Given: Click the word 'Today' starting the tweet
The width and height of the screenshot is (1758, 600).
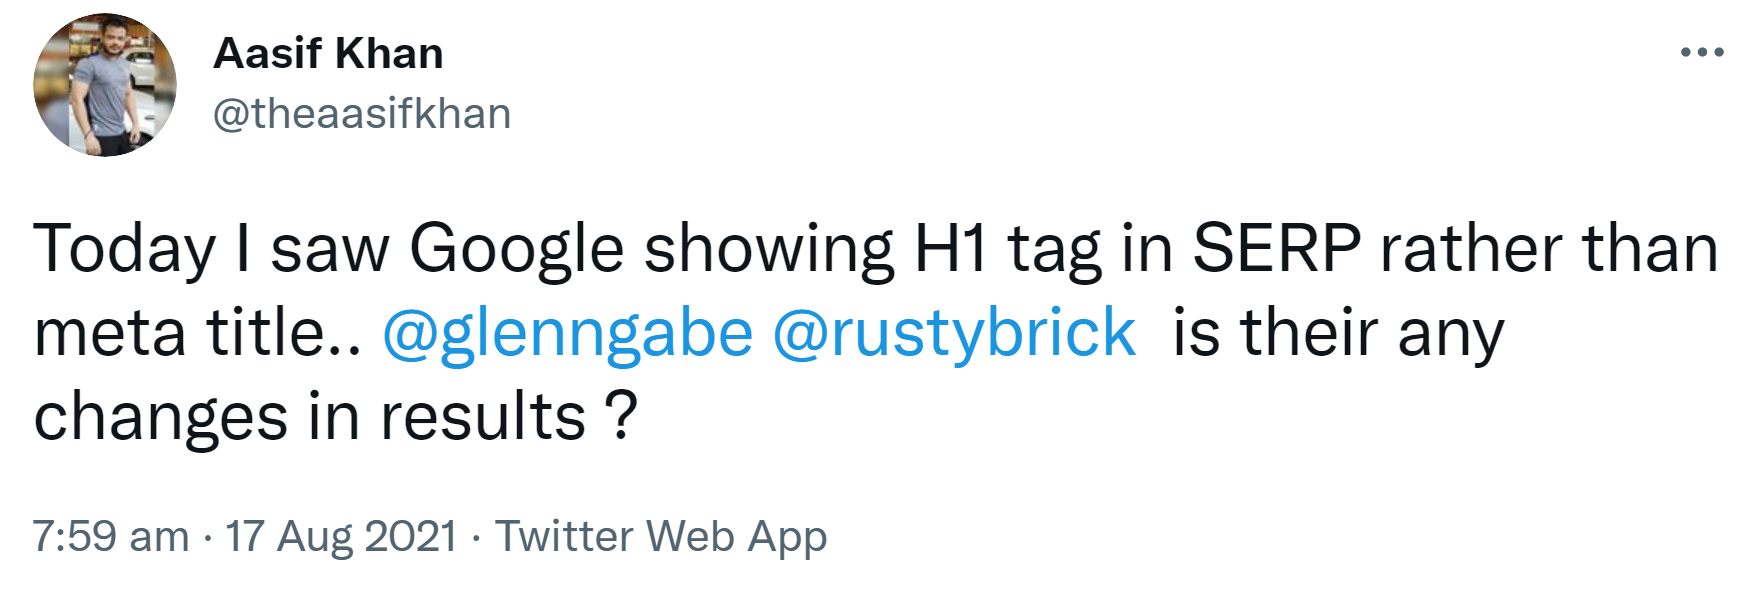Looking at the screenshot, I should tap(124, 248).
